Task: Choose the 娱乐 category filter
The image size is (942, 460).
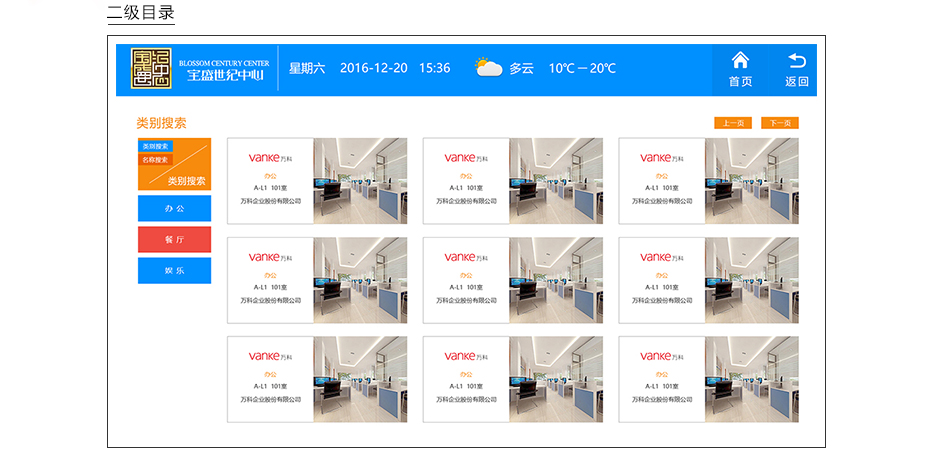Action: pos(174,271)
